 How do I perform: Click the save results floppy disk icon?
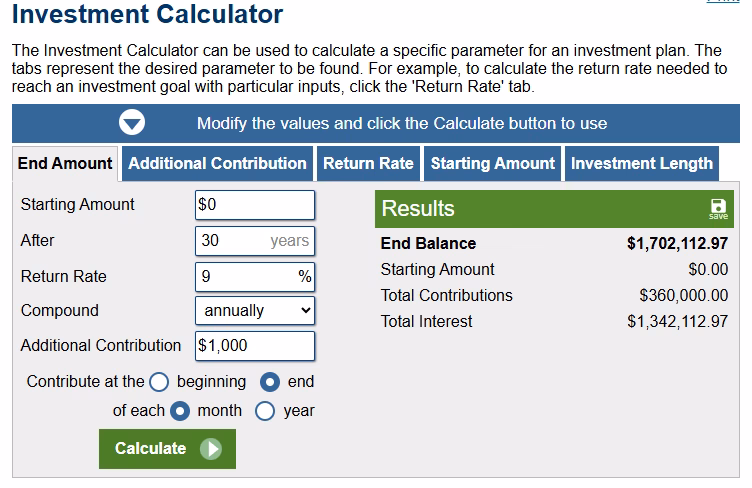point(718,207)
